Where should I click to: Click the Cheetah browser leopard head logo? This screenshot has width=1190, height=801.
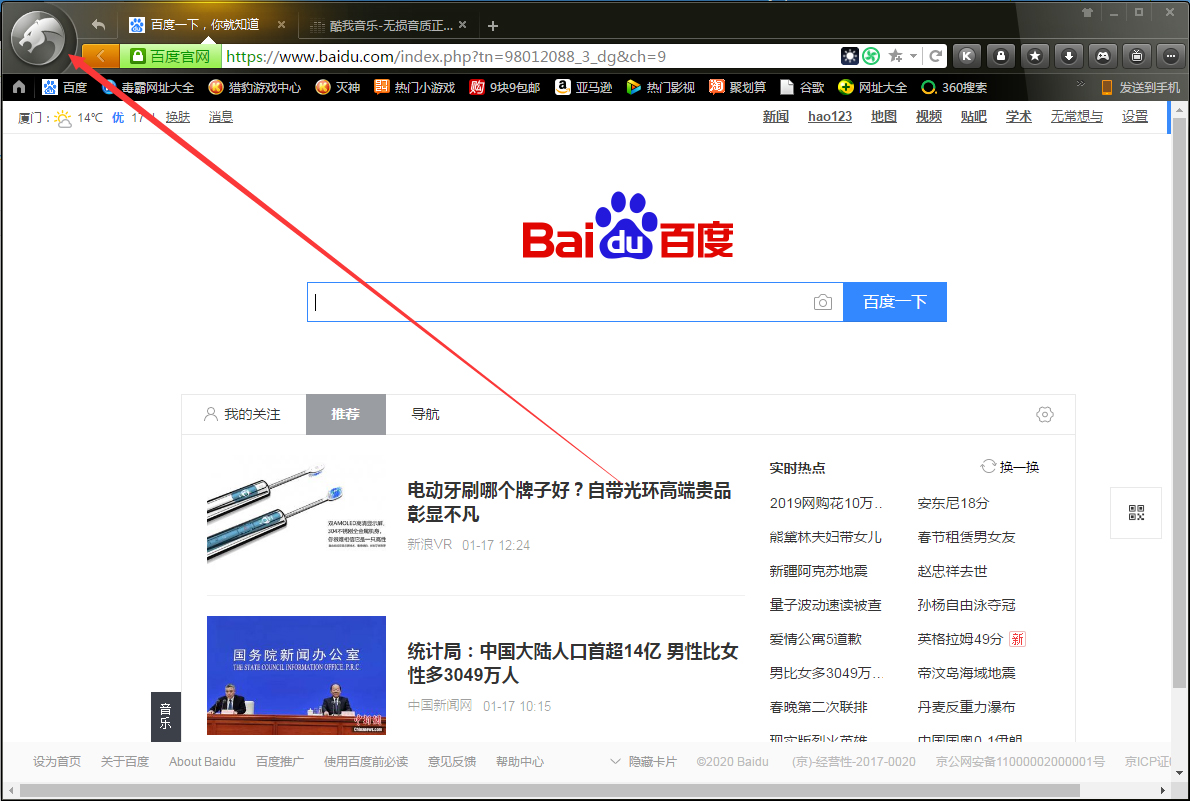point(38,38)
